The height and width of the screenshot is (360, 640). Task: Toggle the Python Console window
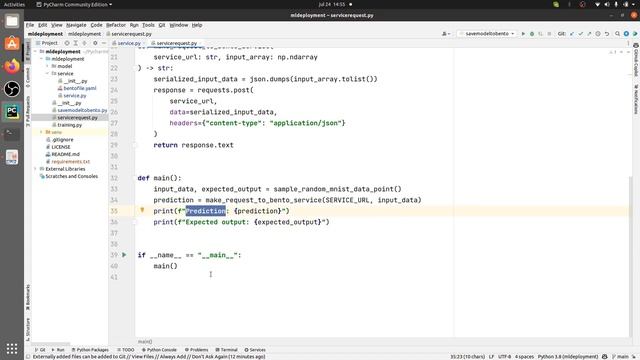[159, 350]
